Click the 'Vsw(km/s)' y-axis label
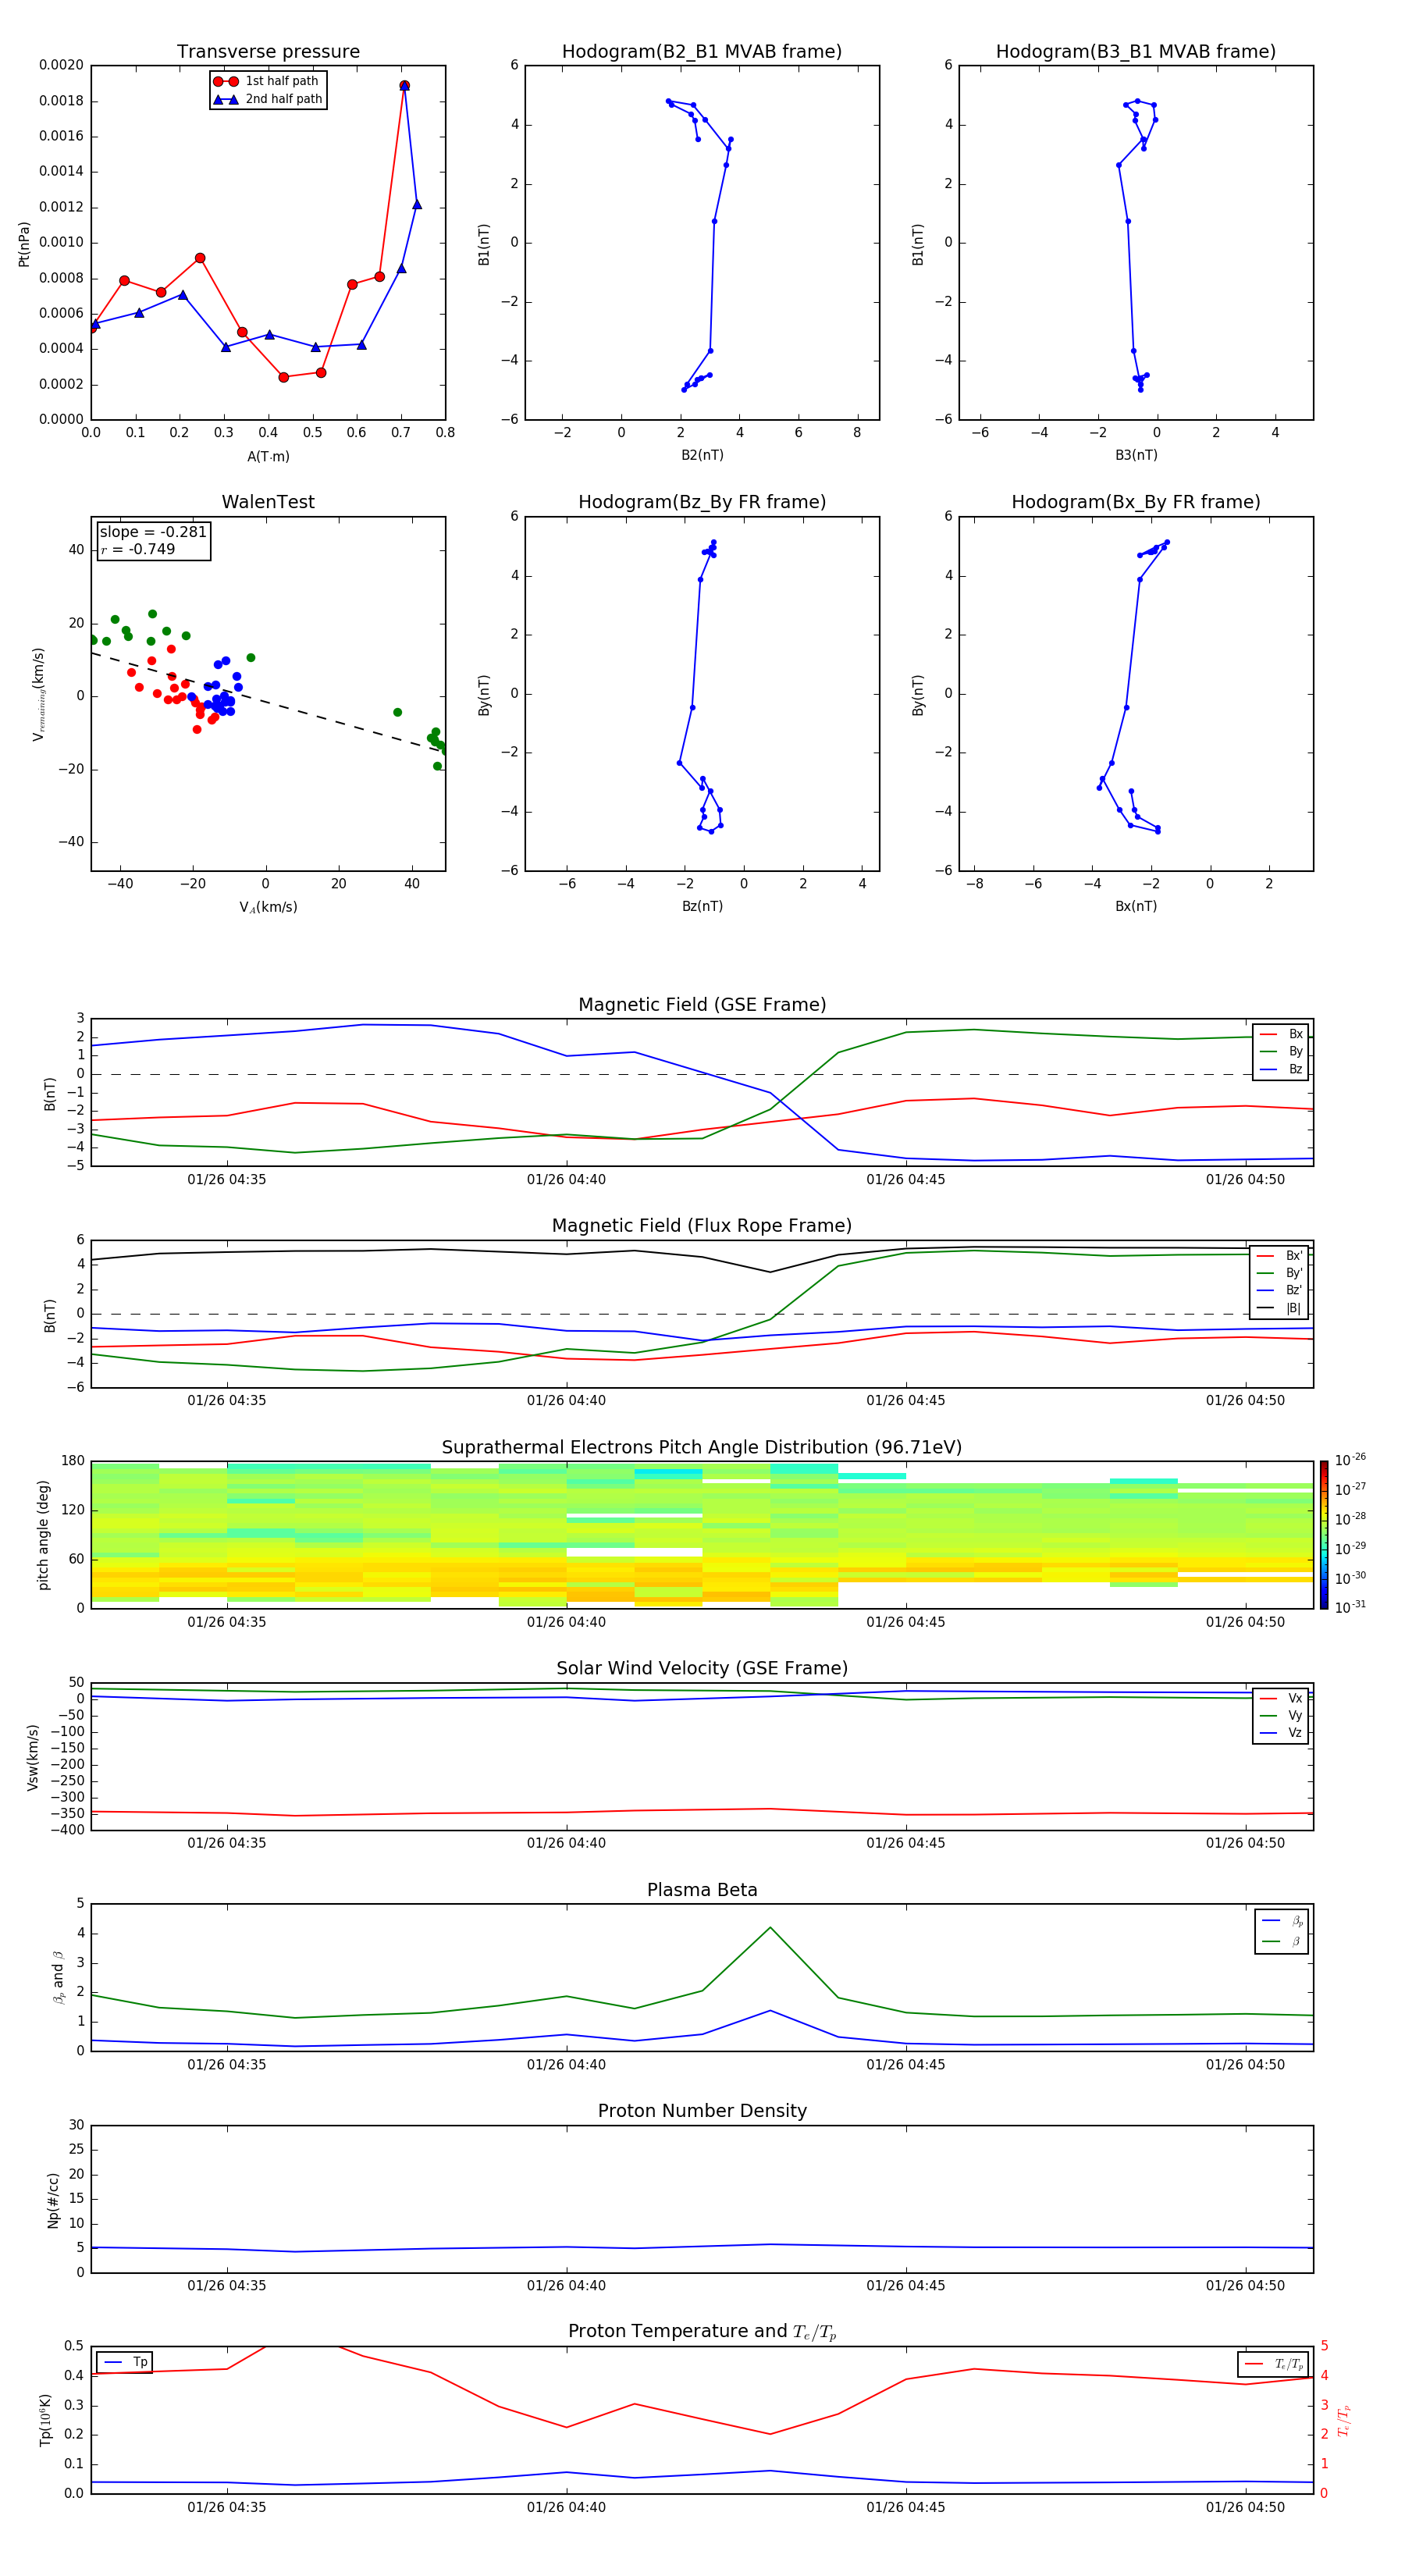The height and width of the screenshot is (2576, 1405). (33, 1757)
